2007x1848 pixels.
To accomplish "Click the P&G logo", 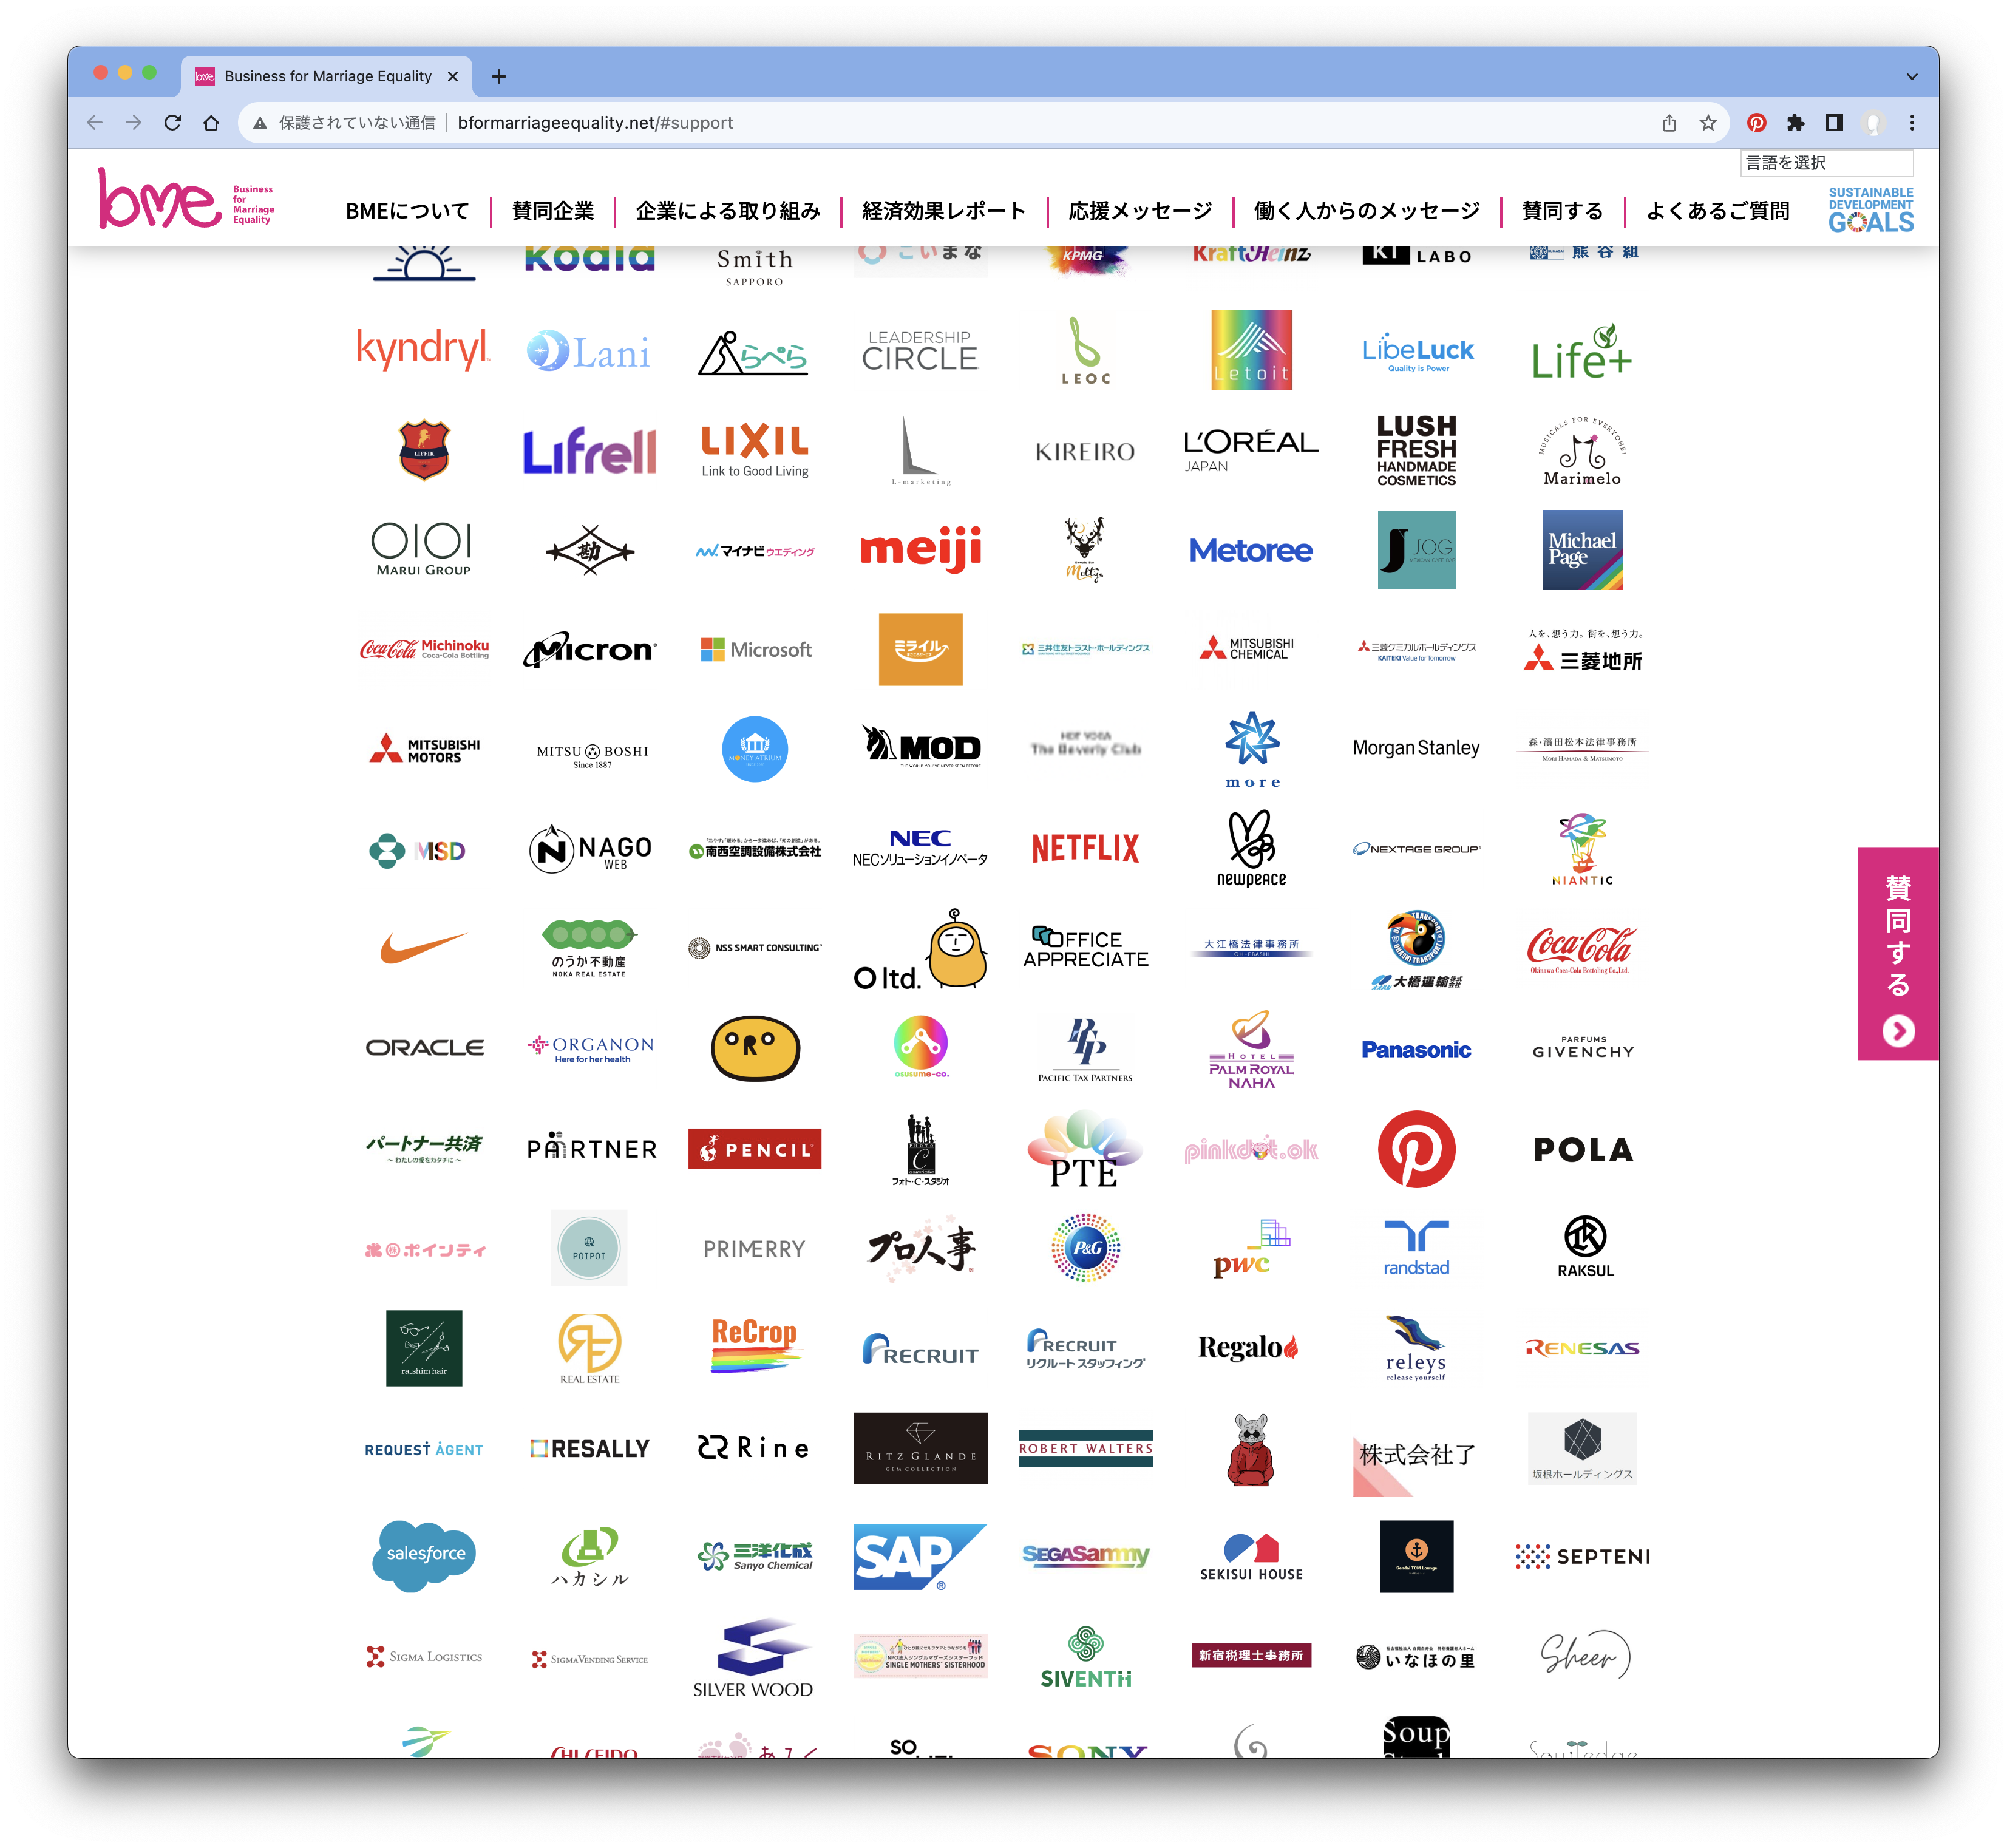I will pyautogui.click(x=1085, y=1248).
